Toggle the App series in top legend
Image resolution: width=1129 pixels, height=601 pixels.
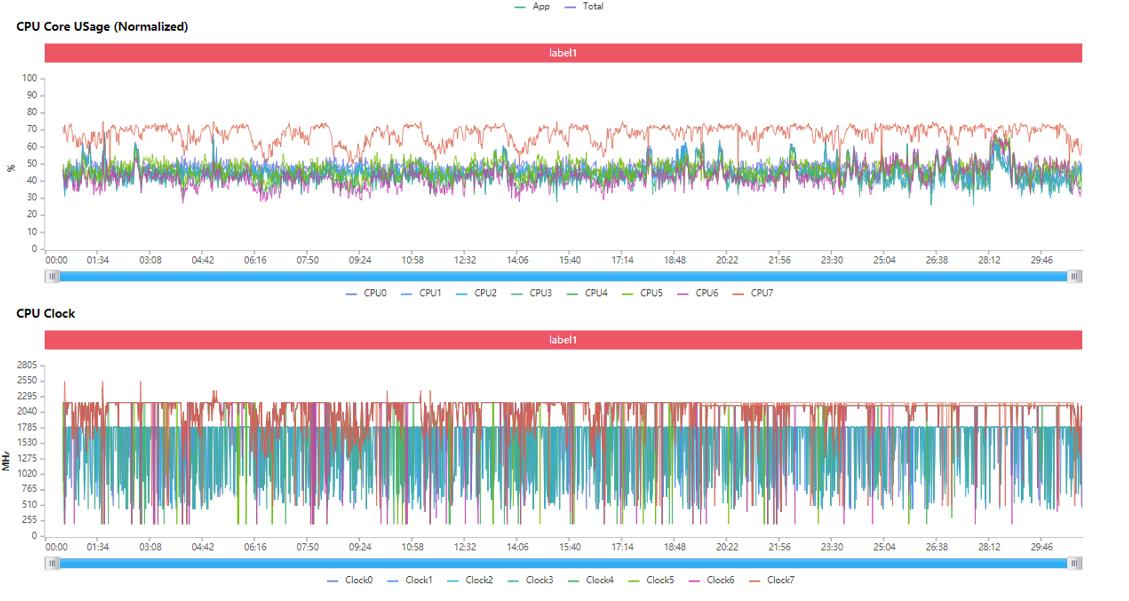pyautogui.click(x=532, y=7)
